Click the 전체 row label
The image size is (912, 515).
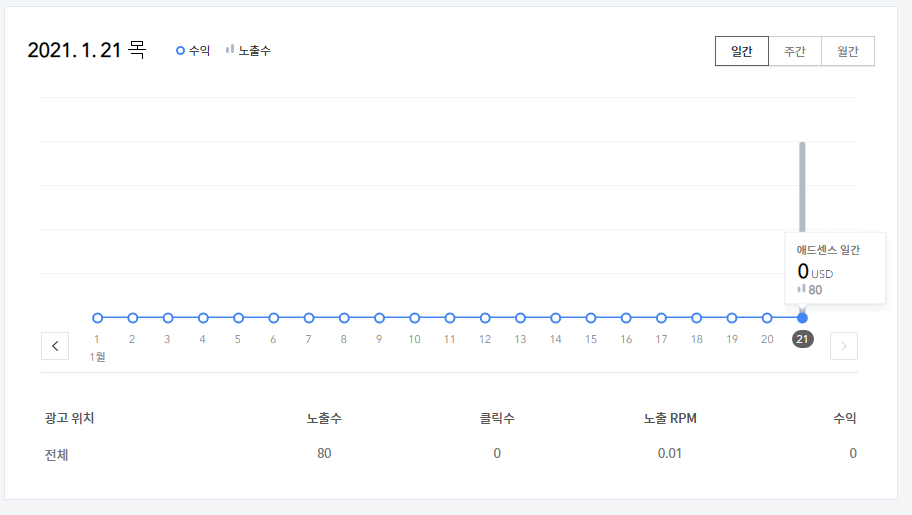click(56, 454)
